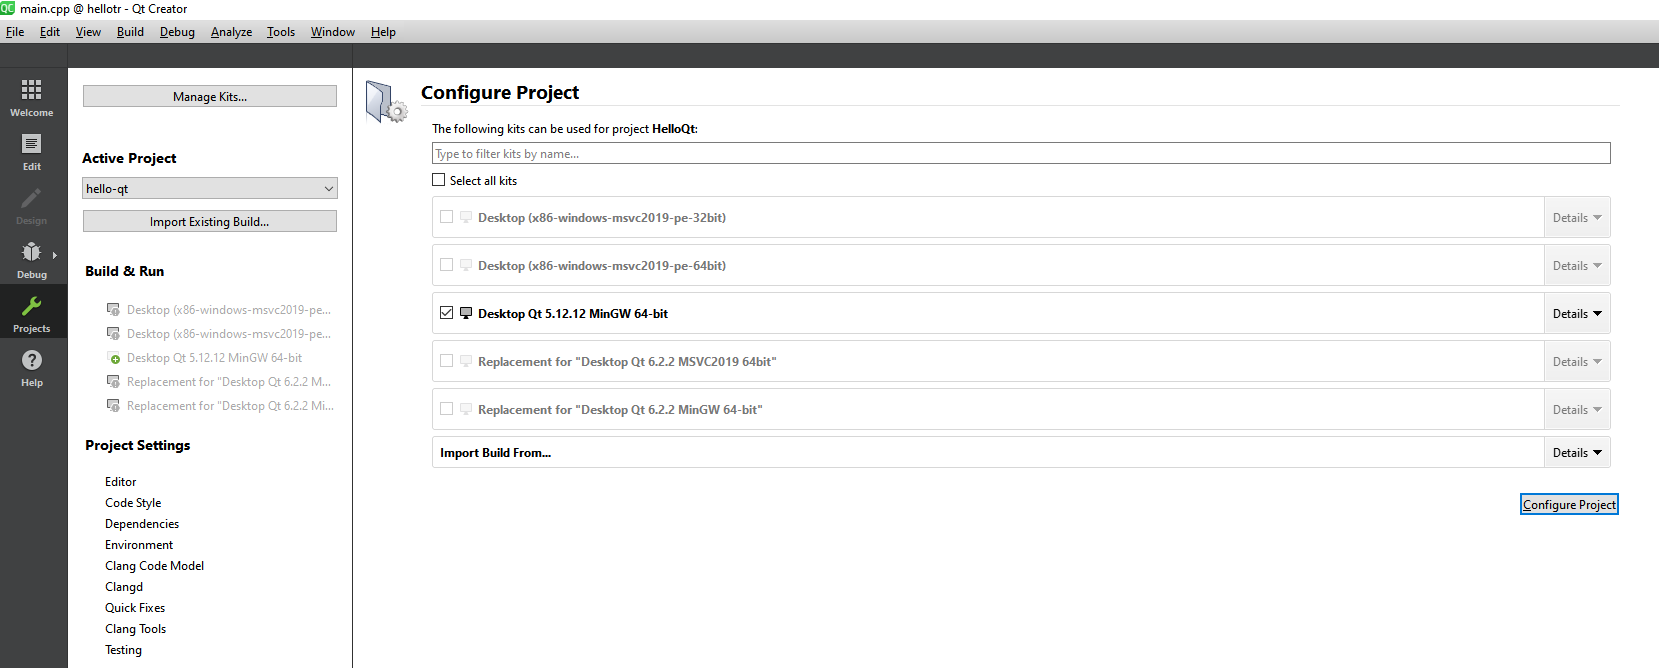Screen dimensions: 1659x668
Task: Click the kit name filter field
Action: (x=1020, y=153)
